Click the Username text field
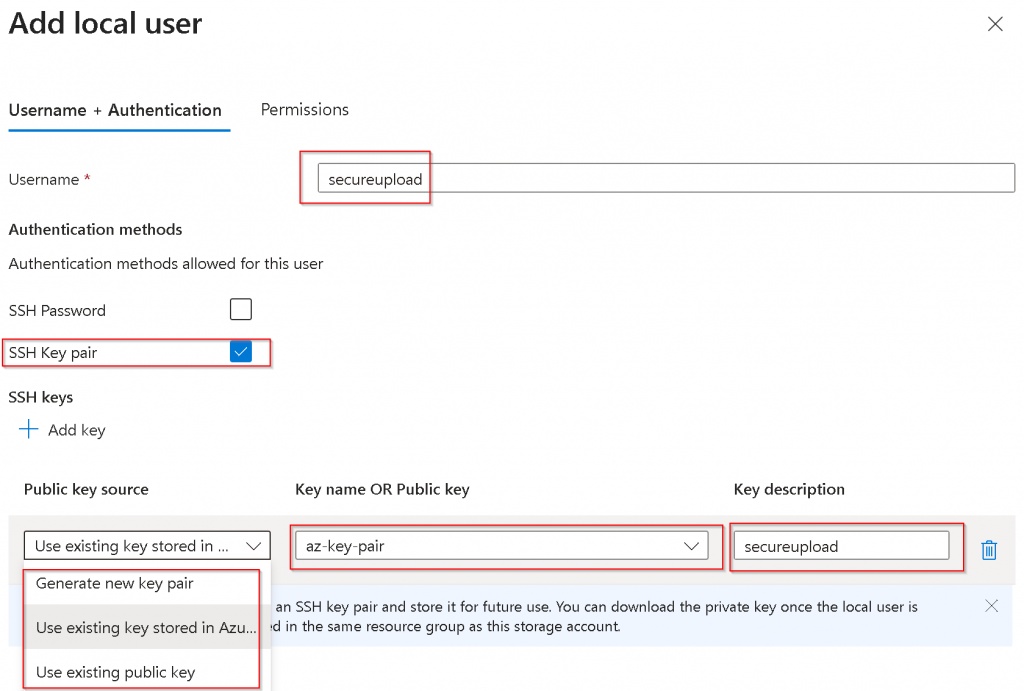1024x691 pixels. click(665, 179)
